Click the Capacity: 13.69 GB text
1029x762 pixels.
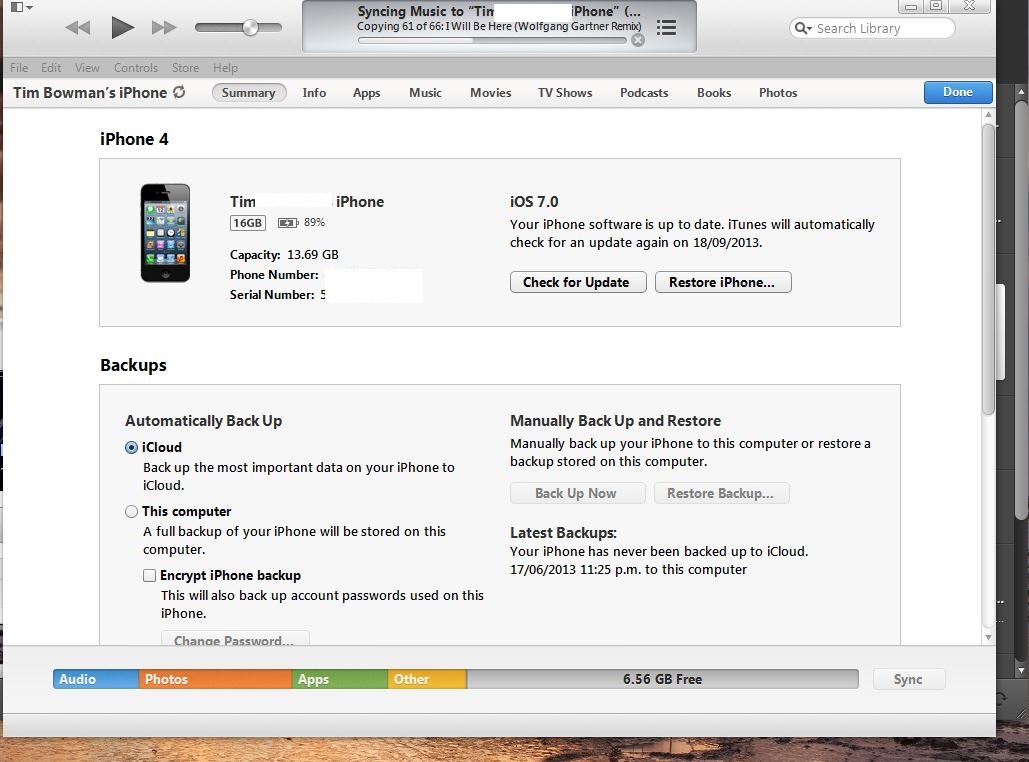click(284, 255)
